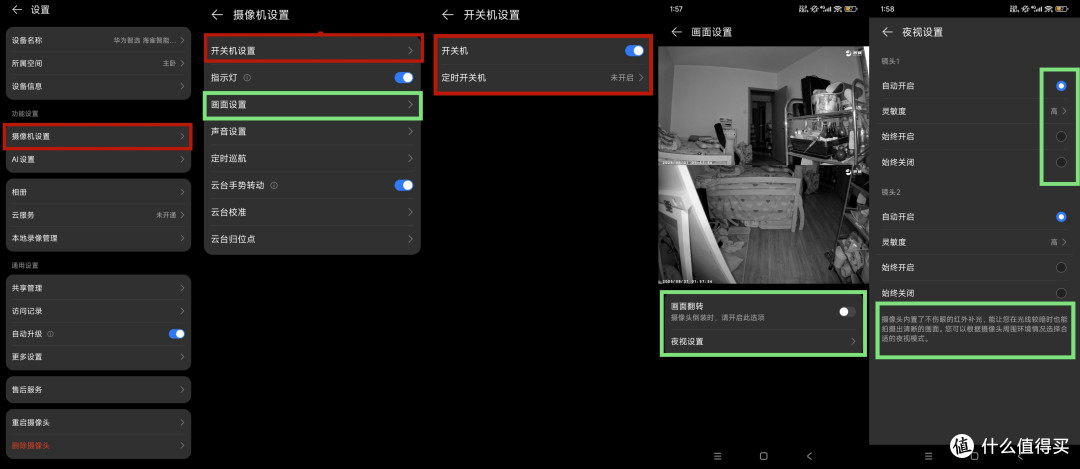Image resolution: width=1080 pixels, height=469 pixels.
Task: Open 摄像机设置 row in 设置 list
Action: [98, 136]
